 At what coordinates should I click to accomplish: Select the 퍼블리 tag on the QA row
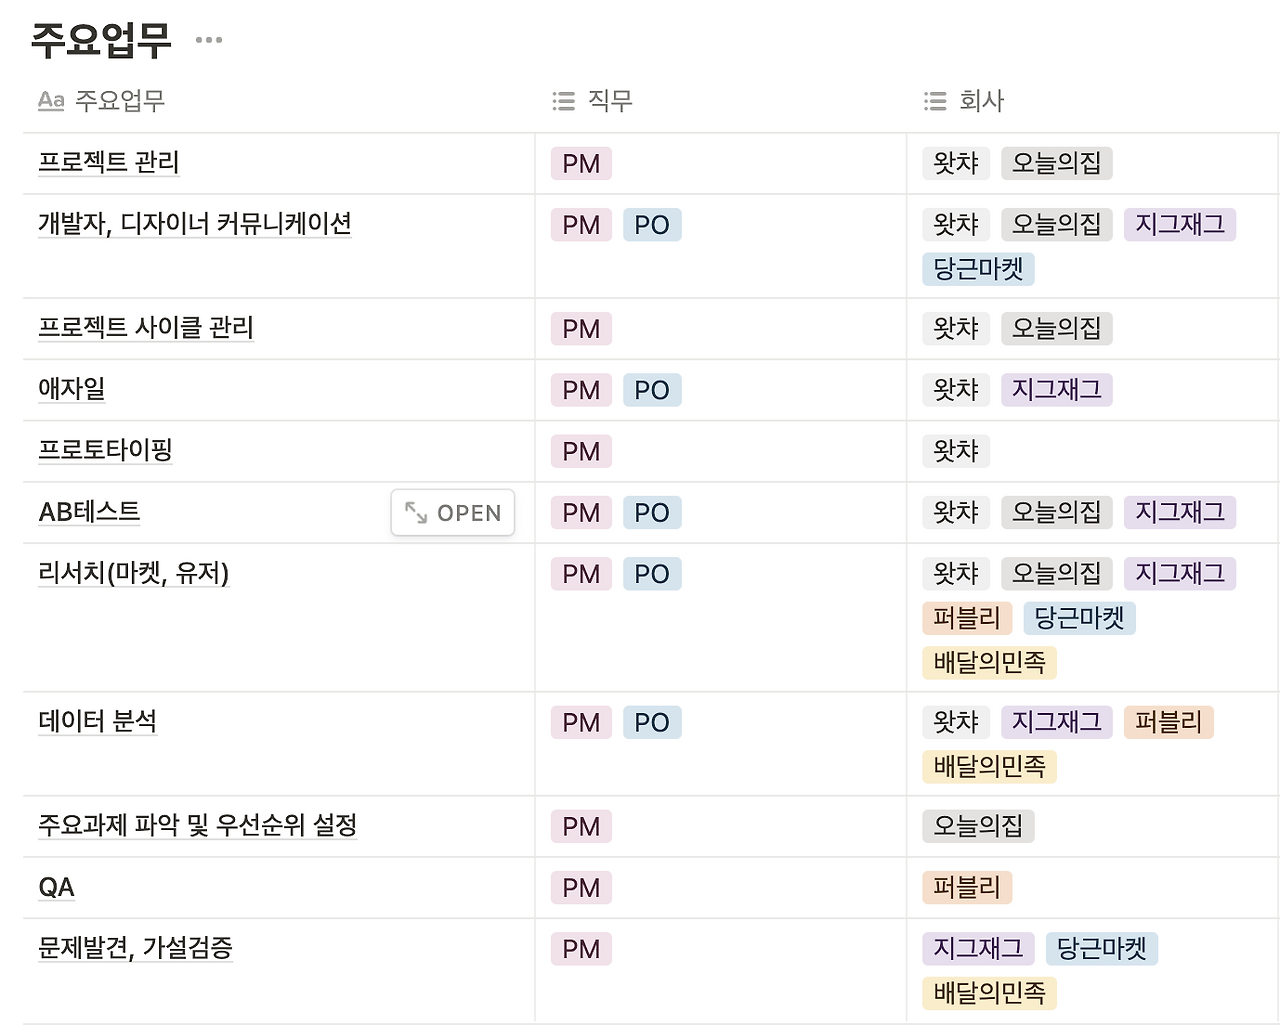tap(966, 887)
